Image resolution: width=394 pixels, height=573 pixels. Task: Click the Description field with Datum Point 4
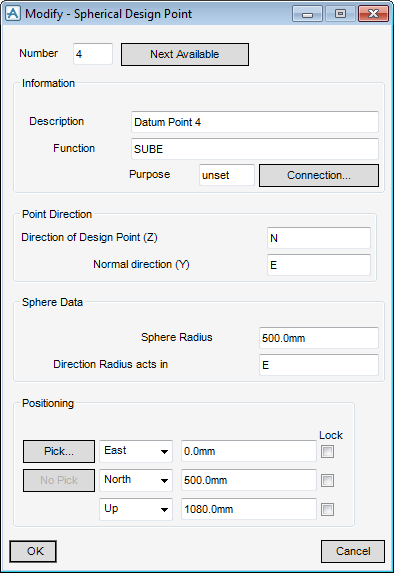pos(255,122)
